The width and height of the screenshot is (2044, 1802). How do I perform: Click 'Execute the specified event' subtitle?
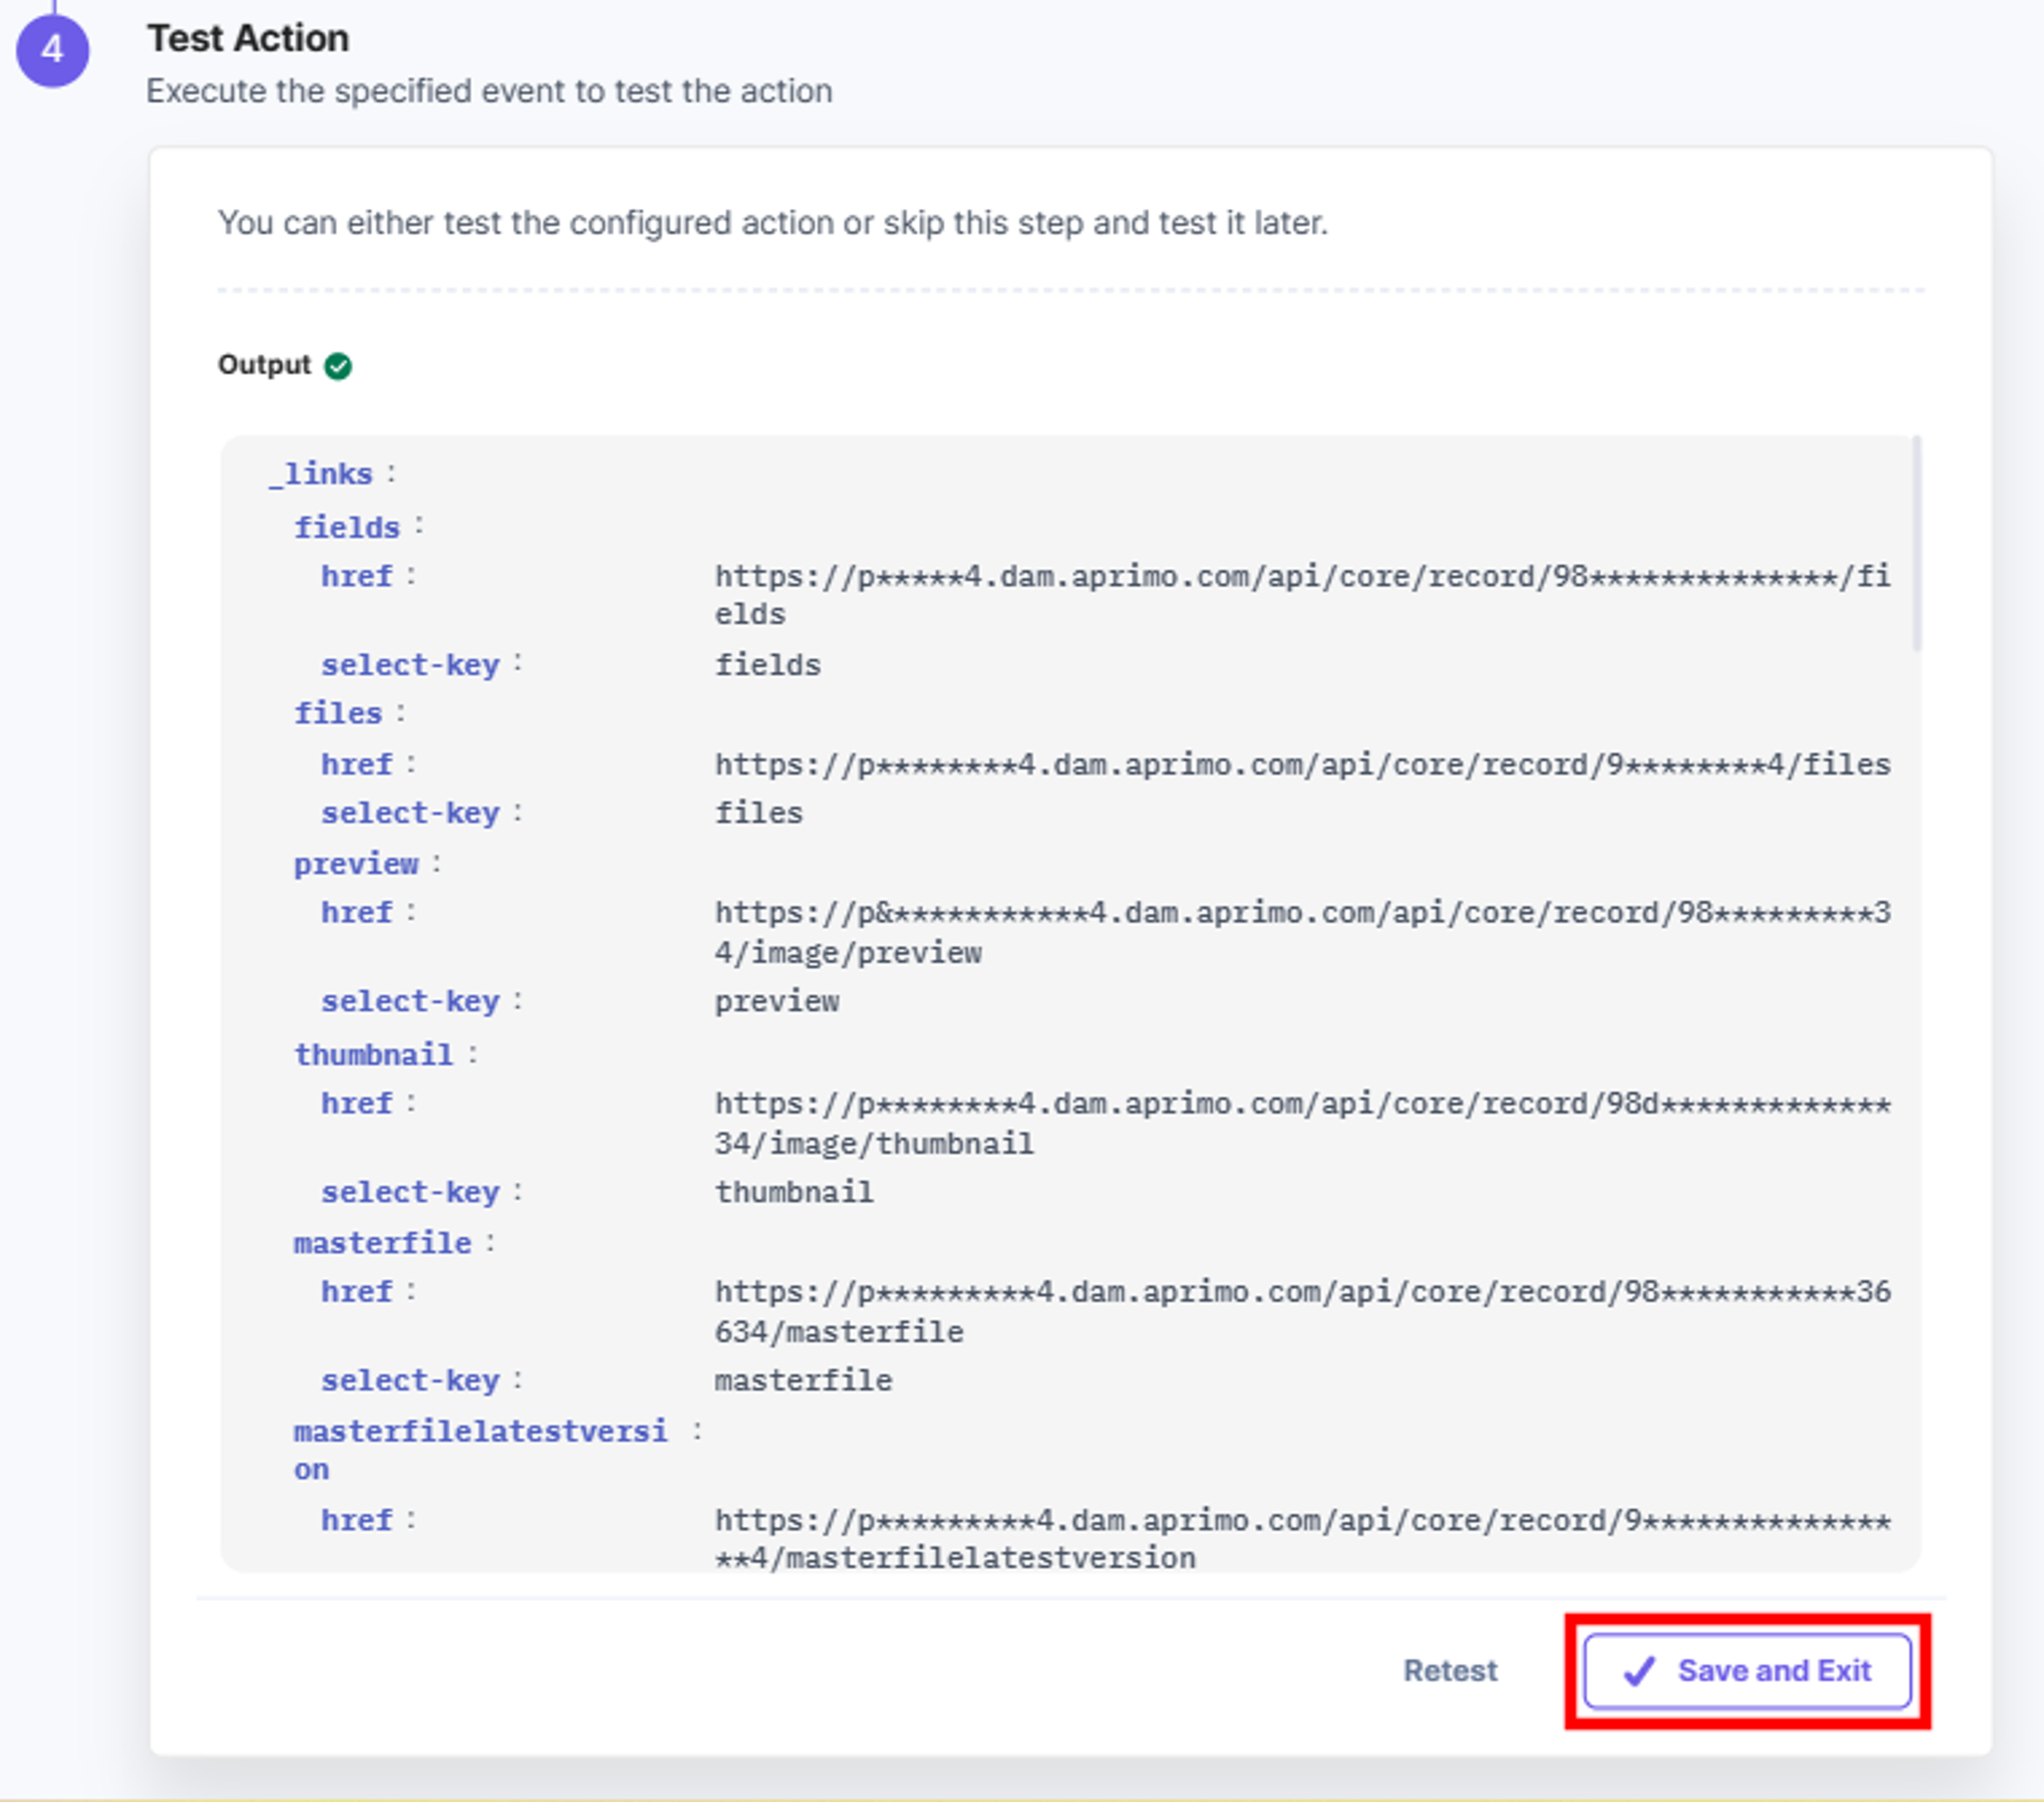489,91
